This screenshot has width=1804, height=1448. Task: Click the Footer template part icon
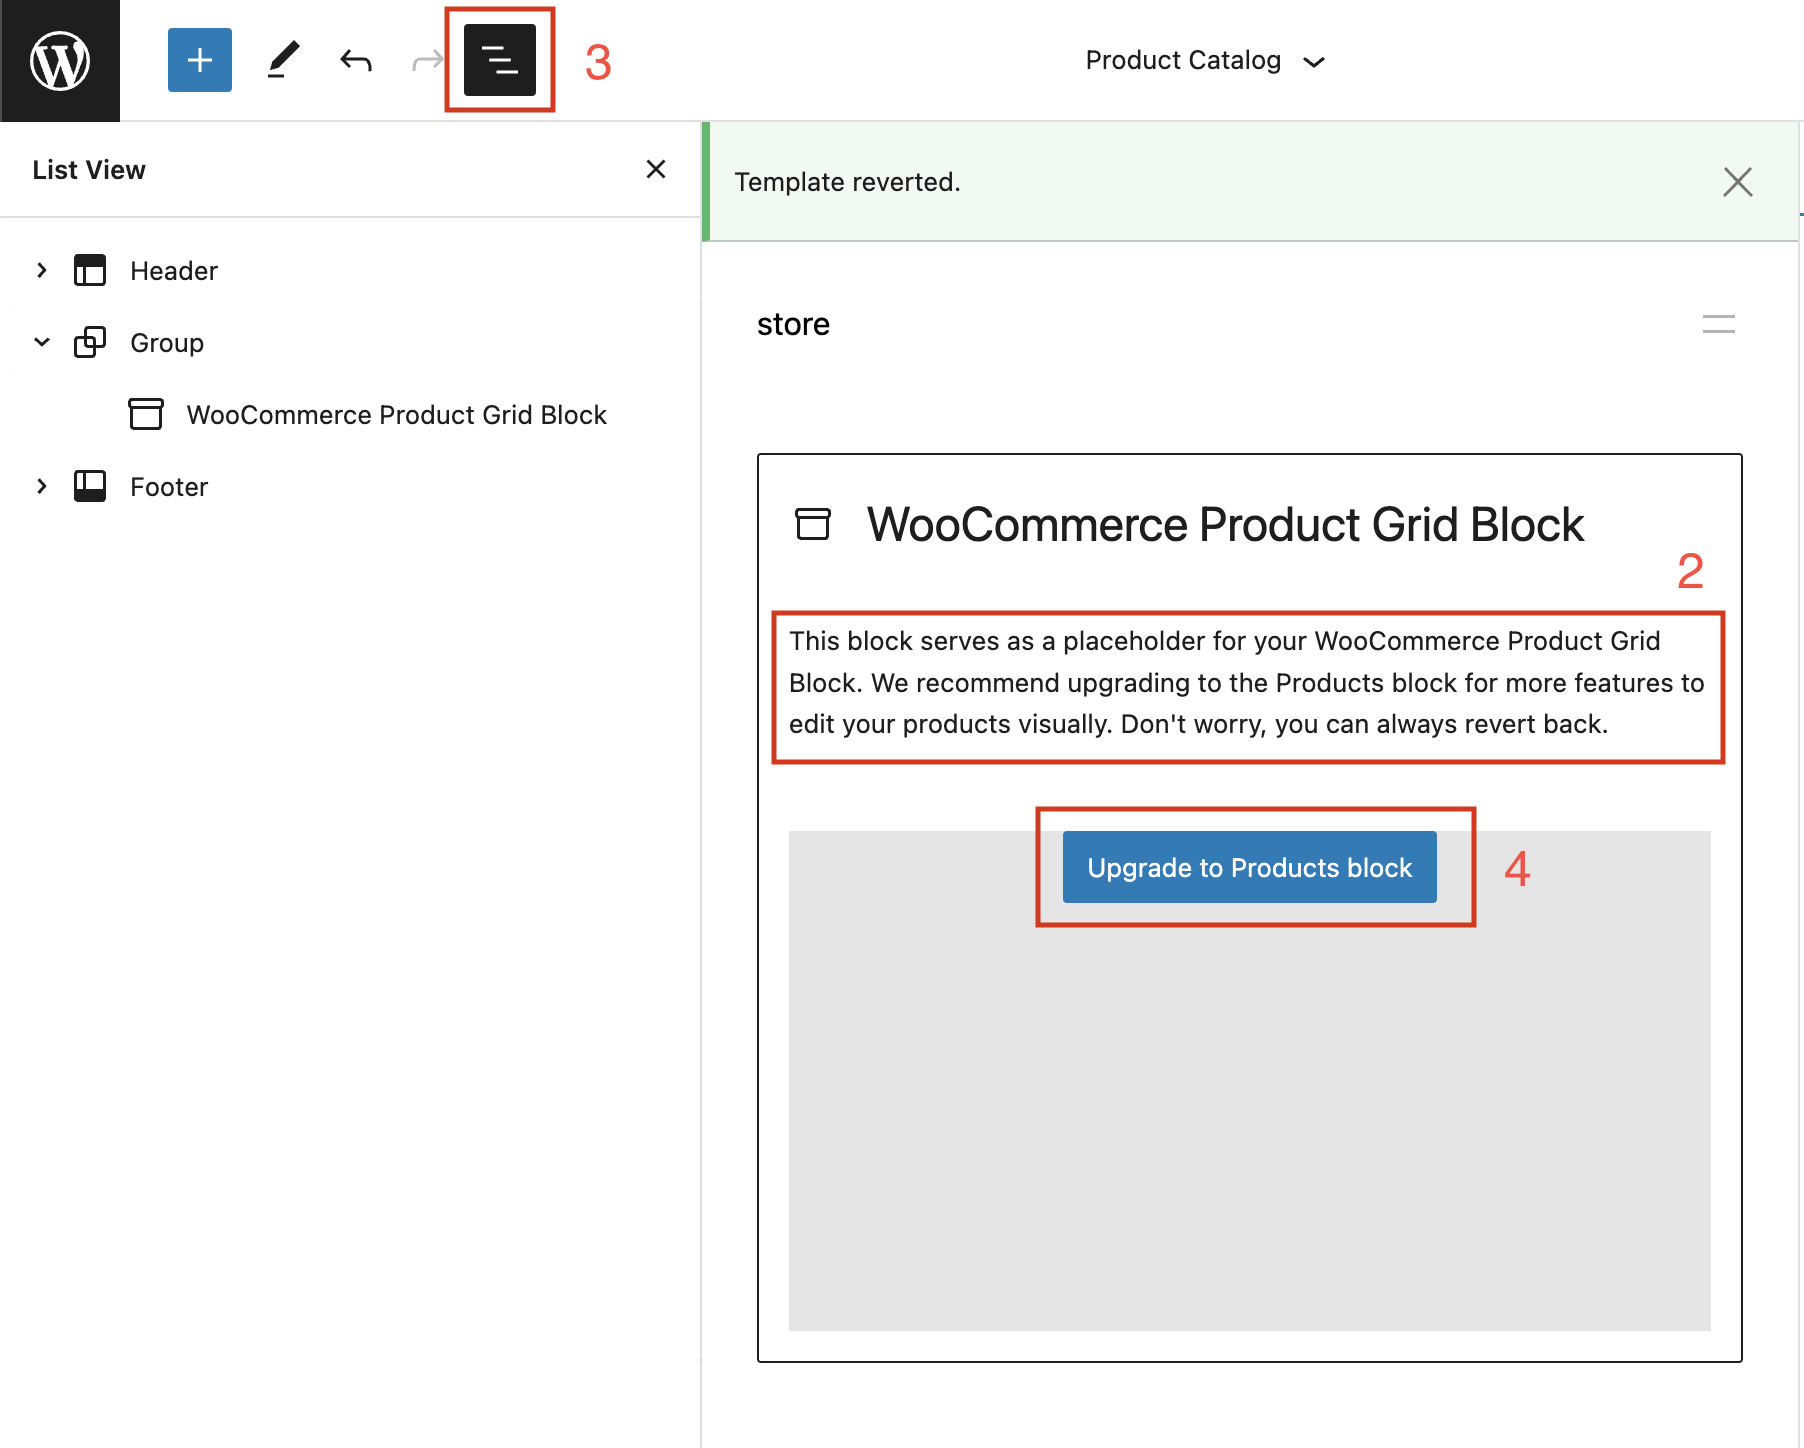[x=90, y=486]
